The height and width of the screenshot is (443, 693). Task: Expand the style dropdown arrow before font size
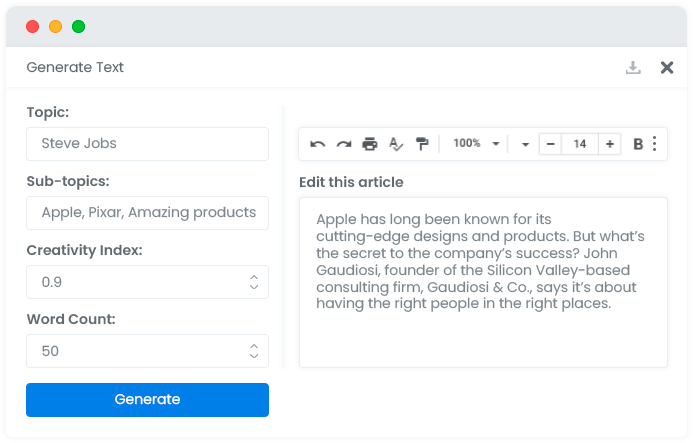[x=525, y=144]
